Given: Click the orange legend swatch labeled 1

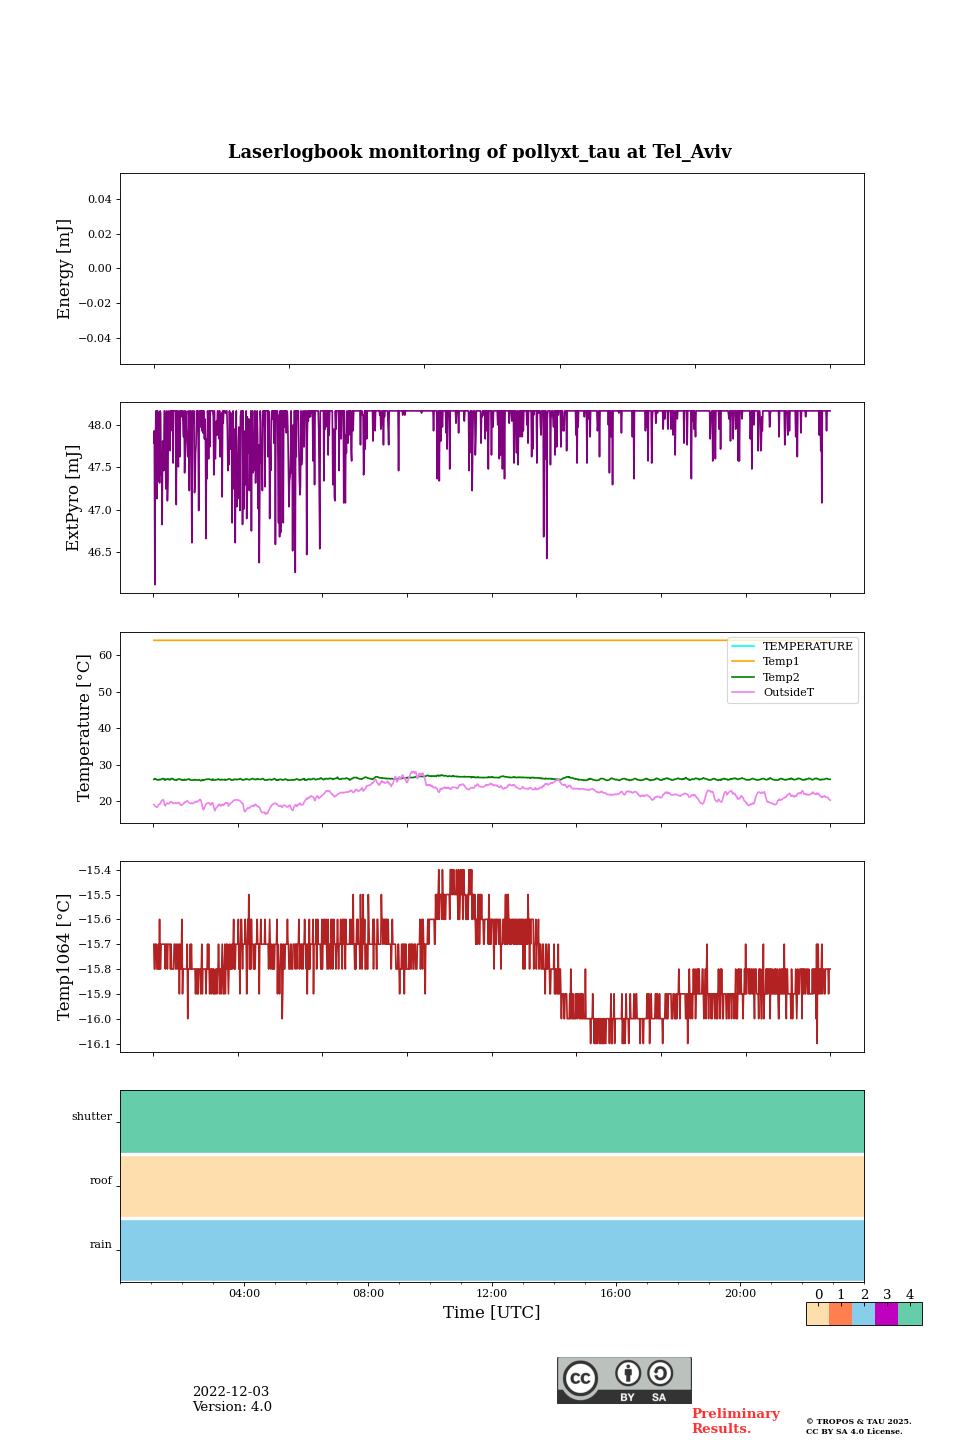Looking at the screenshot, I should tap(840, 1314).
